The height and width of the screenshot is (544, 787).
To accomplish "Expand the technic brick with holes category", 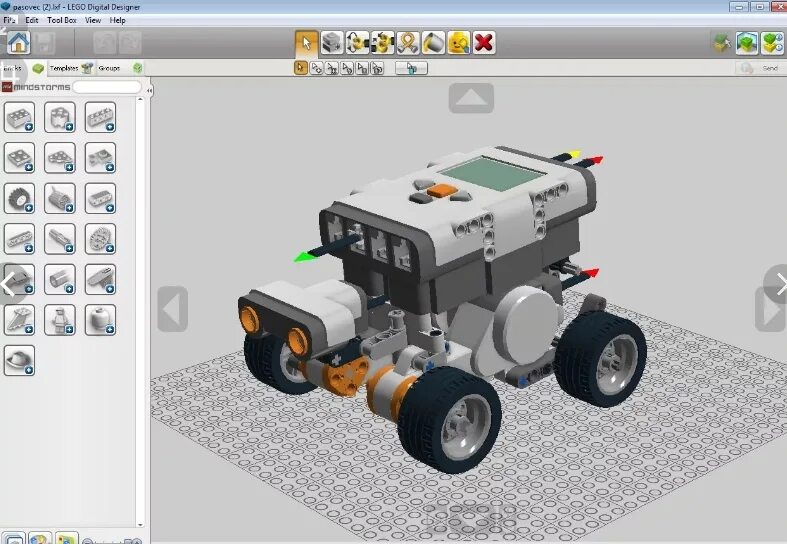I will (100, 117).
